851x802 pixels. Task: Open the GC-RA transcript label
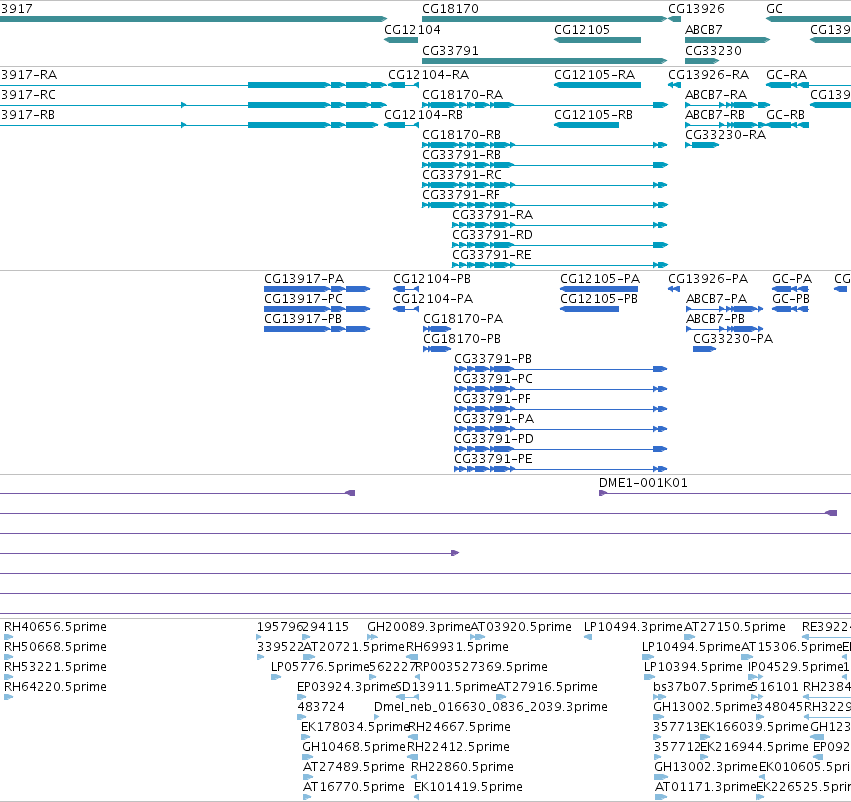click(x=786, y=75)
